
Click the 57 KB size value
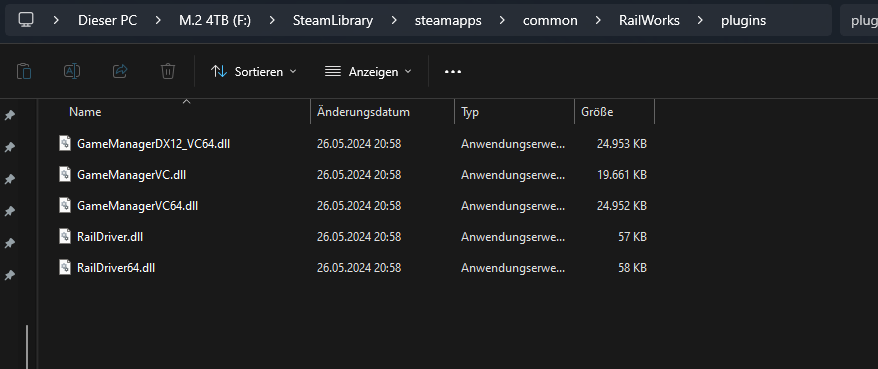632,237
